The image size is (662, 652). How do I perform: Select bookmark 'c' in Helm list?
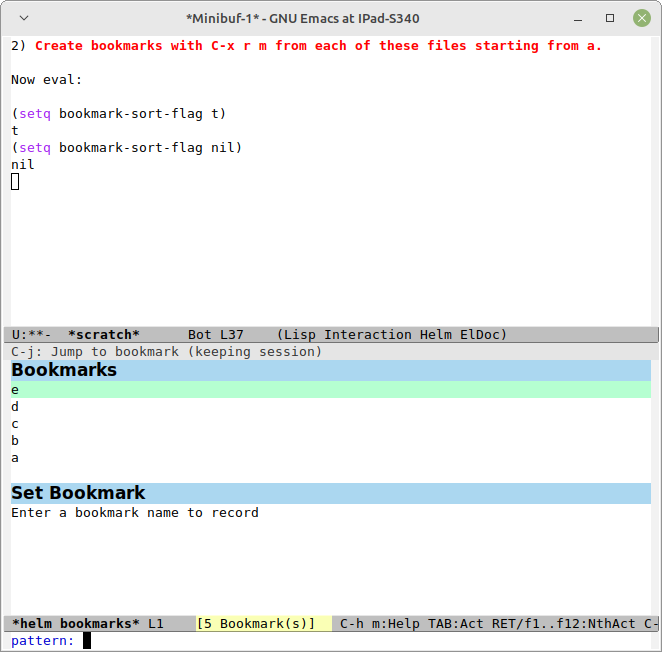[x=331, y=424]
